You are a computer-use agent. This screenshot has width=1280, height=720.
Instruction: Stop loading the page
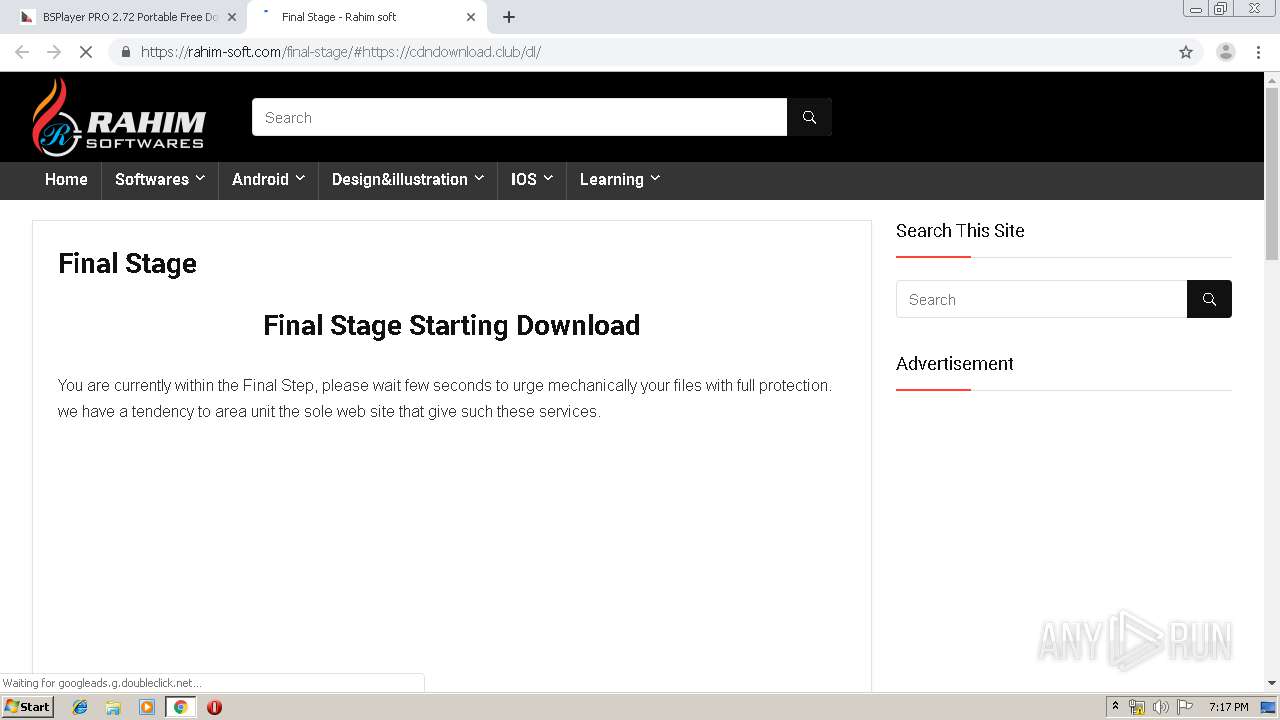coord(86,52)
